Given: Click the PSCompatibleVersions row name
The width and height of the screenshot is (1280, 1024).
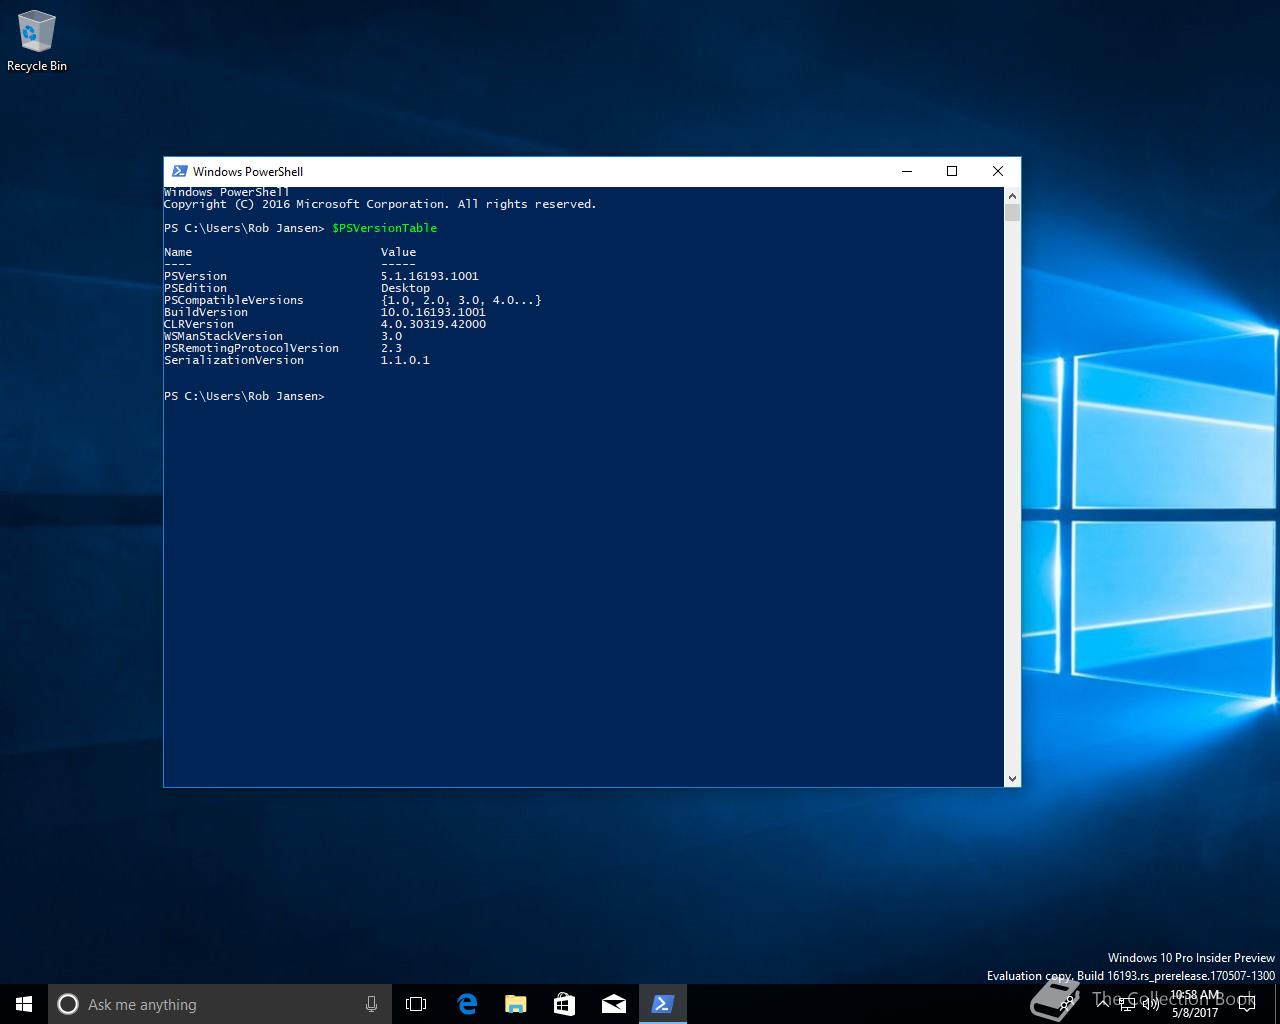Looking at the screenshot, I should (234, 300).
